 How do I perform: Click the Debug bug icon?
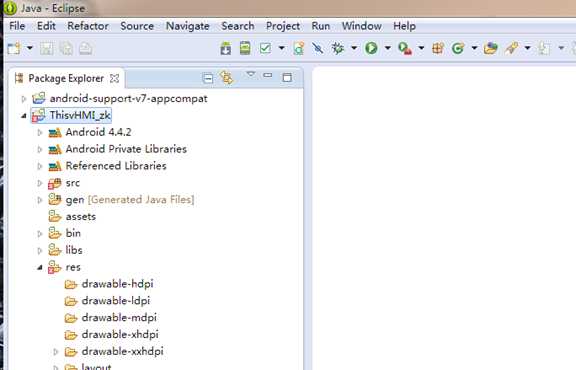[338, 48]
